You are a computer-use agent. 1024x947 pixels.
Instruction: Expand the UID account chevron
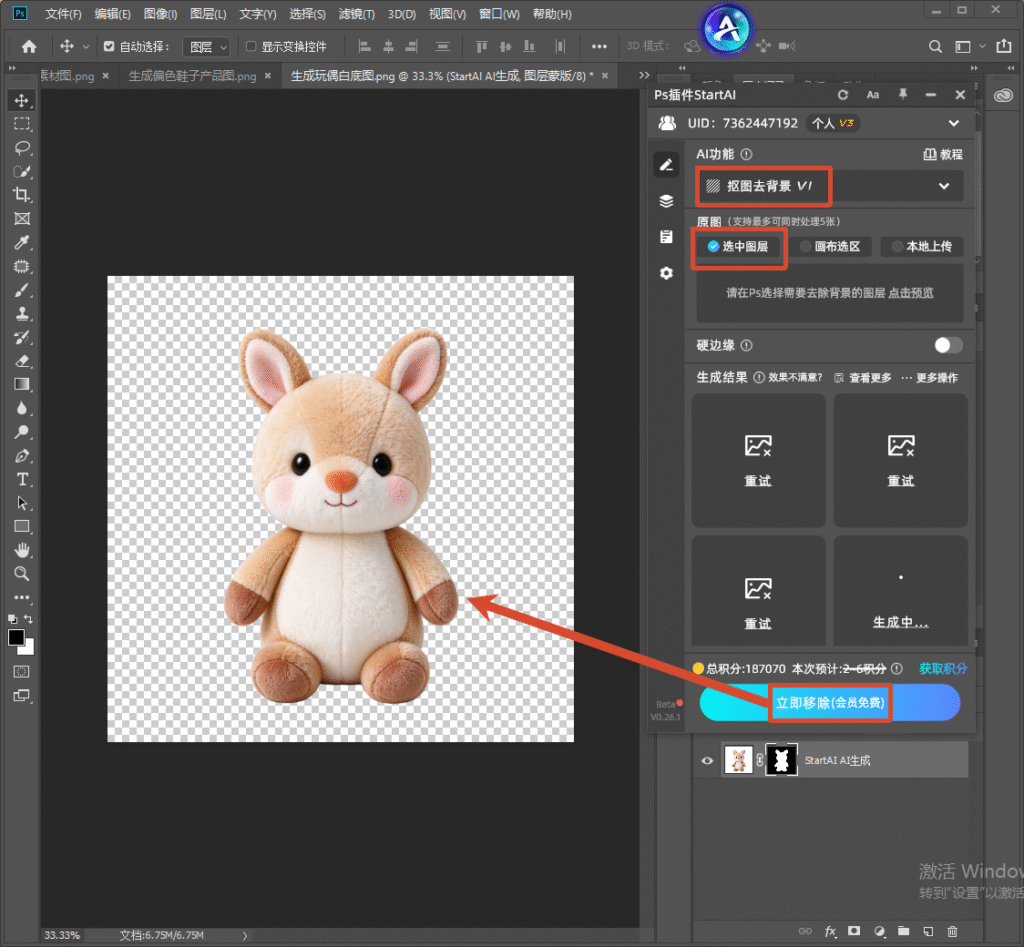click(953, 123)
